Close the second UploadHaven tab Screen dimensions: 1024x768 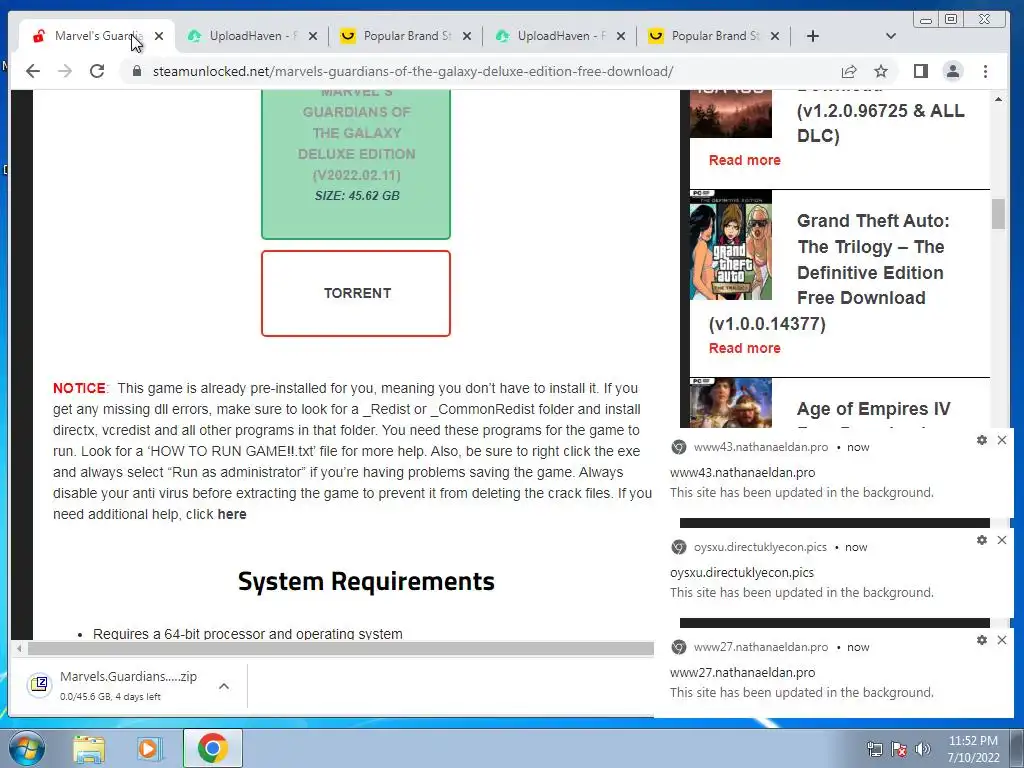[621, 36]
